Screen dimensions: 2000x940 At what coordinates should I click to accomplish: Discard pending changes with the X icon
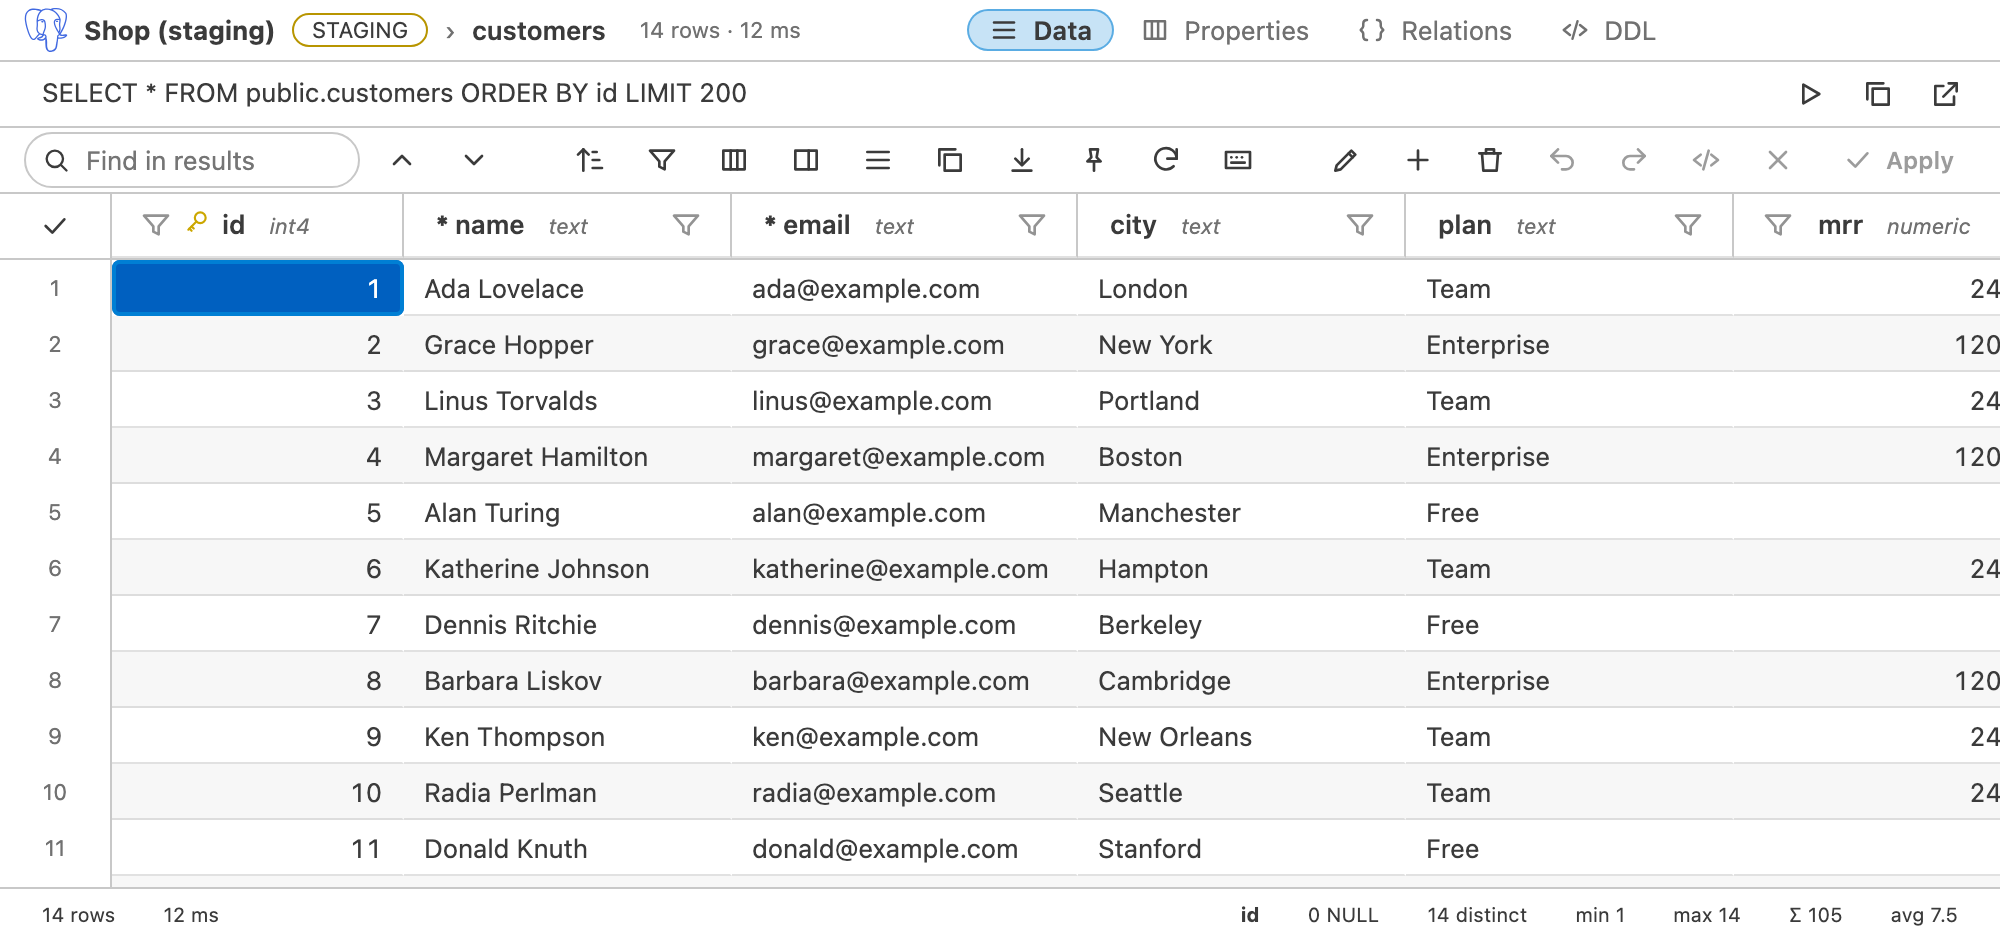pyautogui.click(x=1778, y=160)
